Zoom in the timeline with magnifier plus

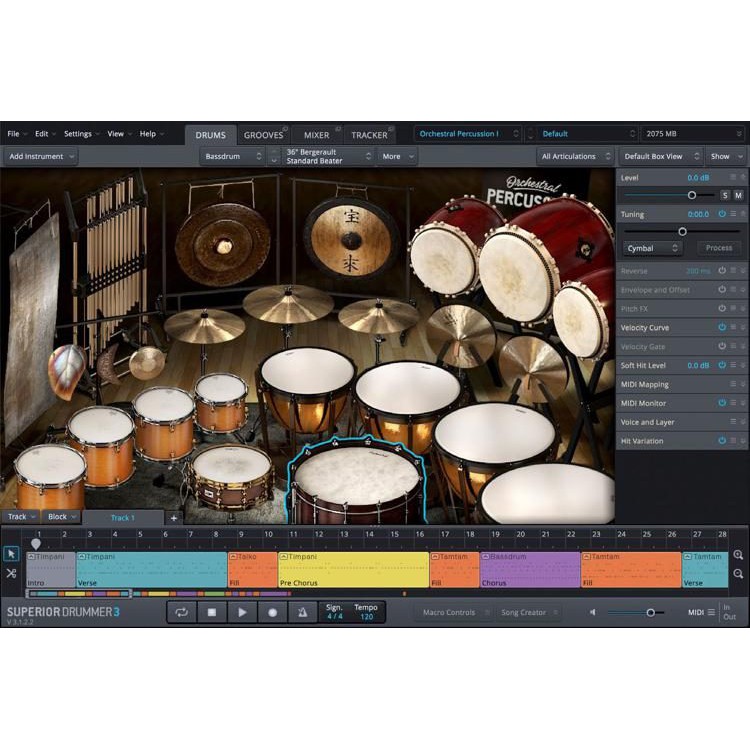point(738,555)
